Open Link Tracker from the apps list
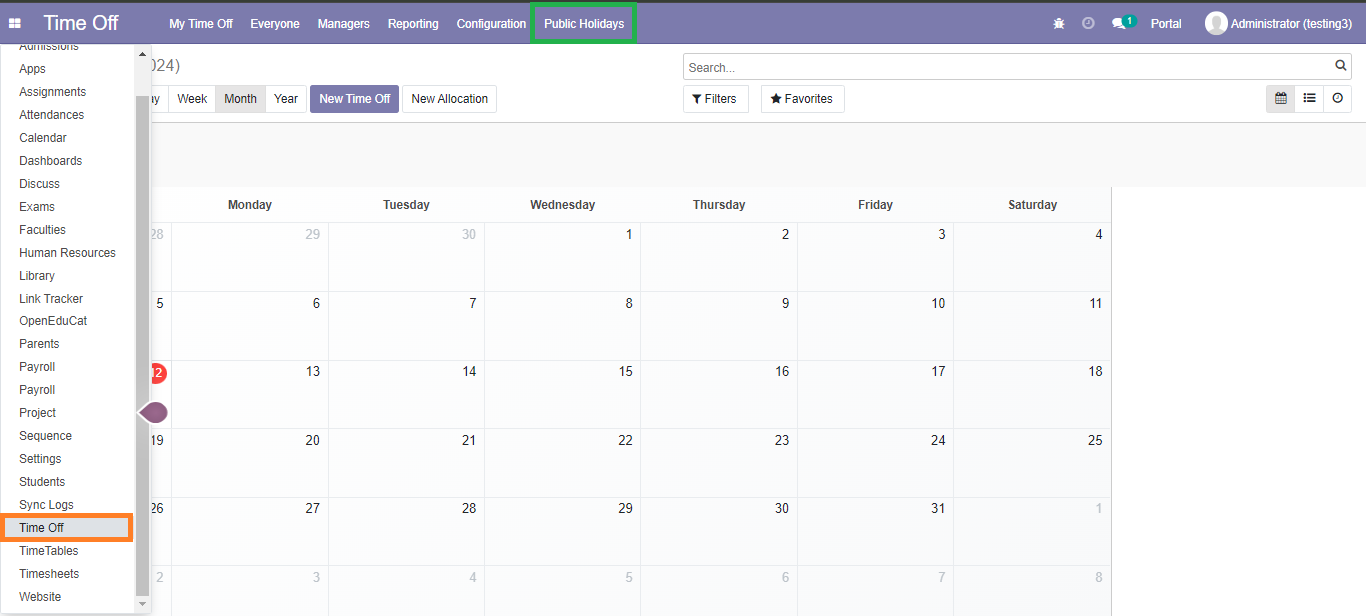 [x=67, y=299]
